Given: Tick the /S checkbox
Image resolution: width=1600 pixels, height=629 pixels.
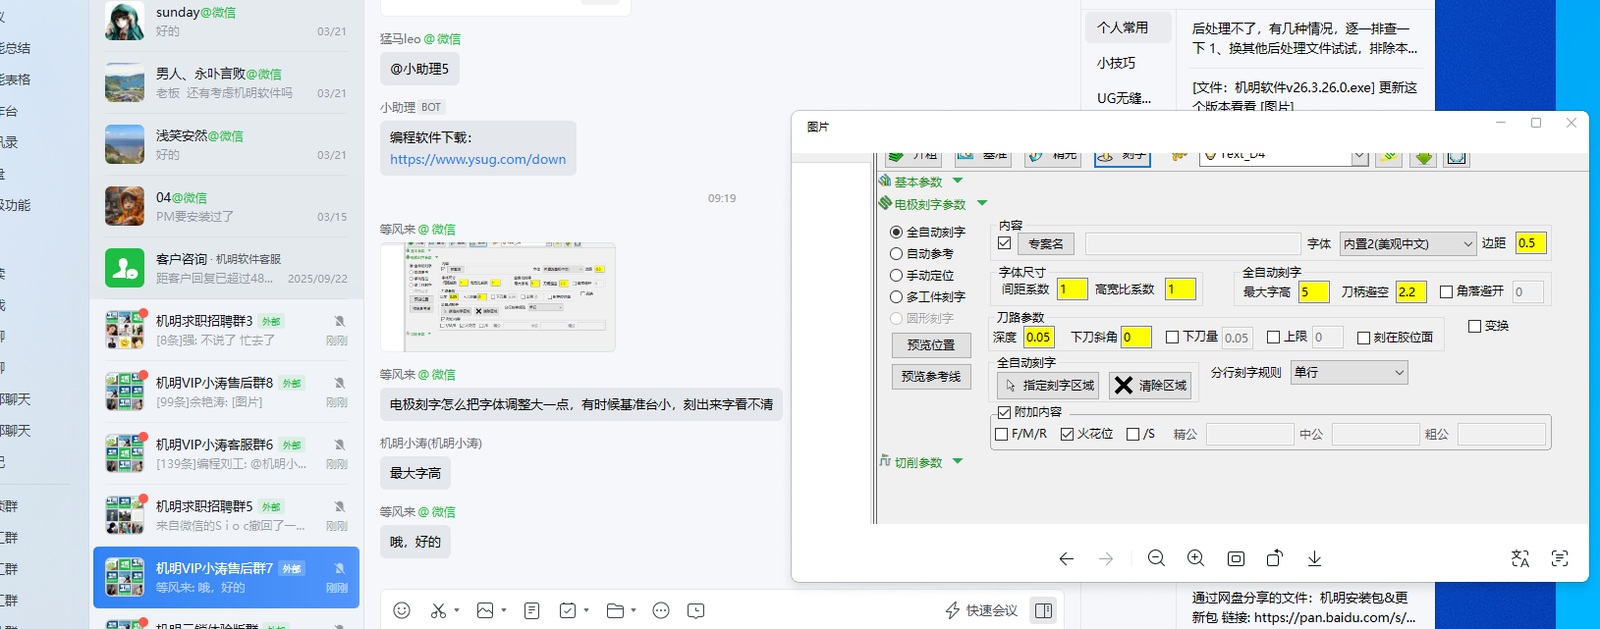Looking at the screenshot, I should click(1133, 434).
